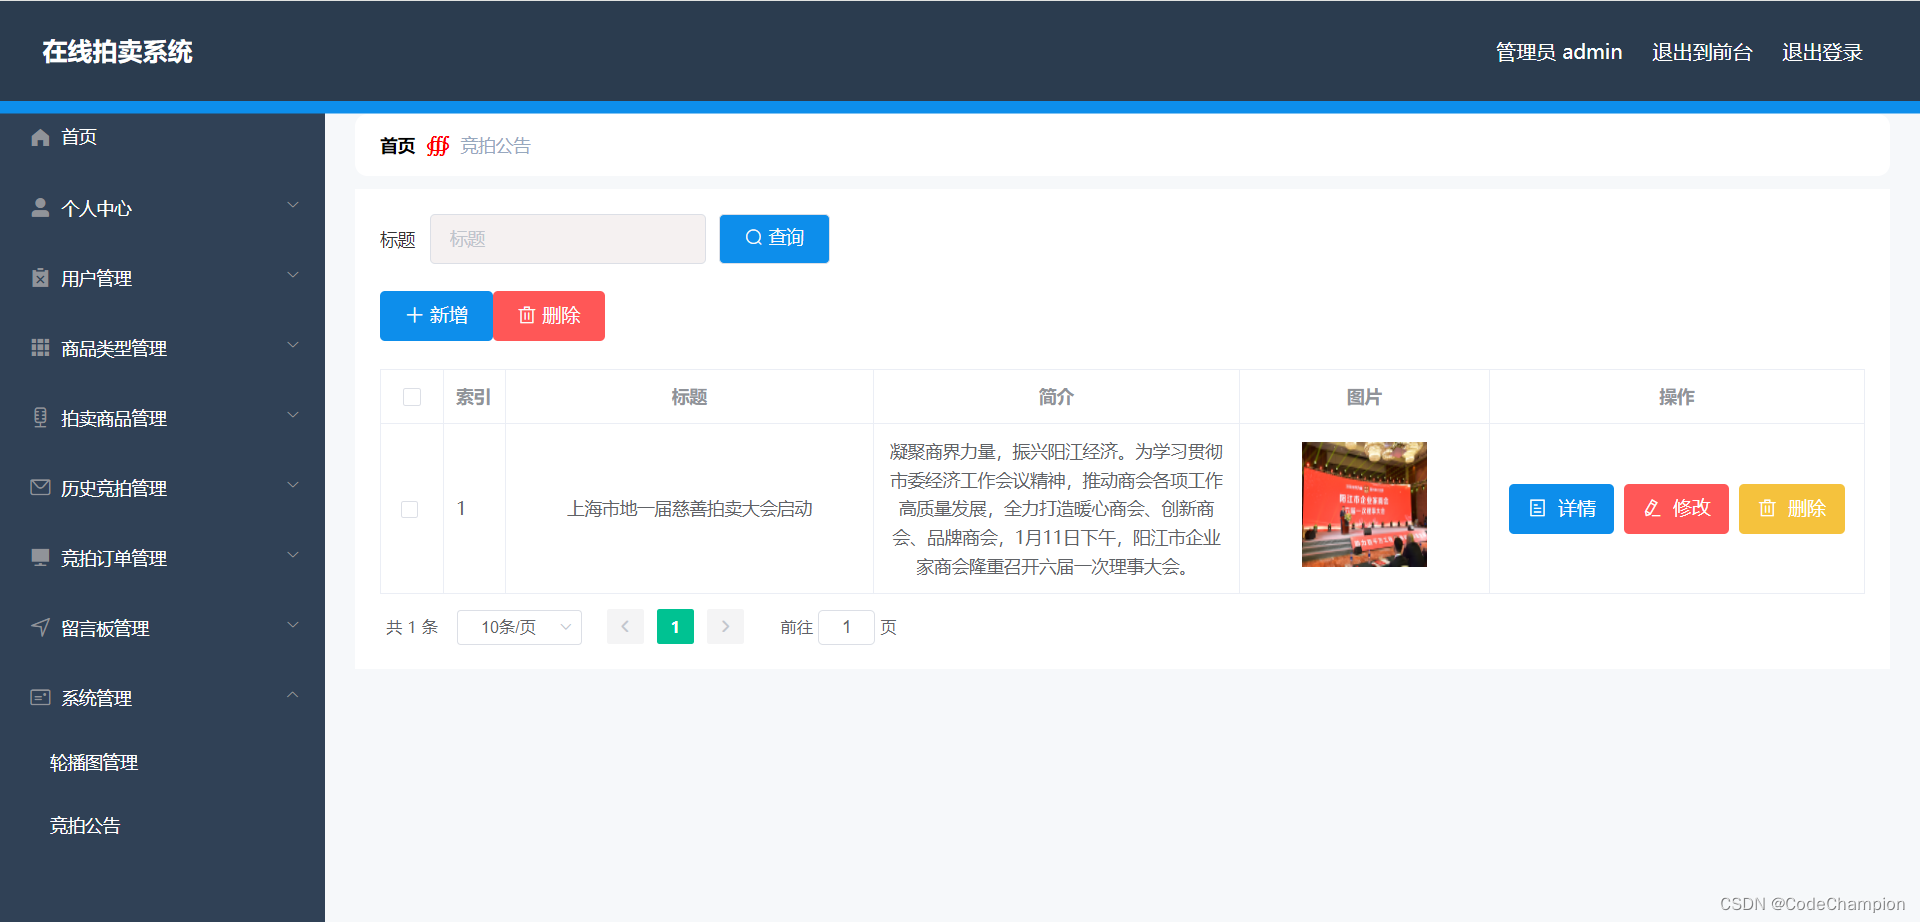Viewport: 1920px width, 922px height.
Task: Open 用户管理 via its sidebar icon
Action: point(40,277)
